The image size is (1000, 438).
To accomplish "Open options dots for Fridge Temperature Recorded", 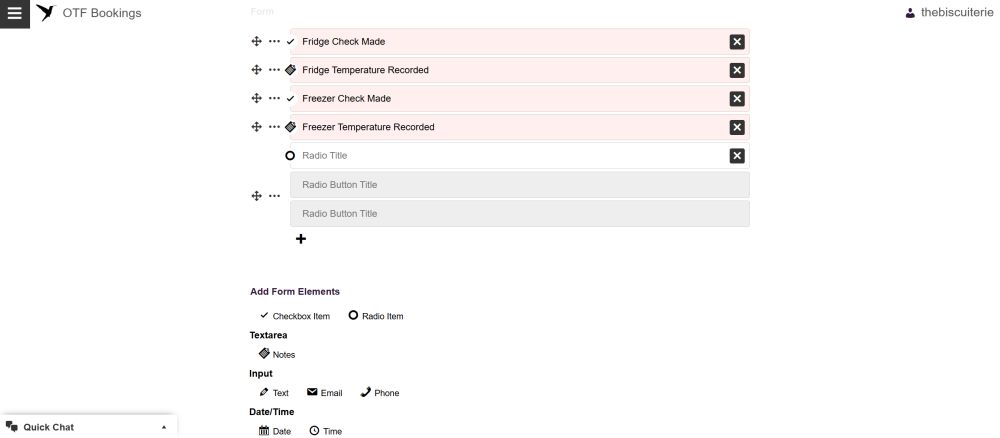I will click(x=274, y=69).
